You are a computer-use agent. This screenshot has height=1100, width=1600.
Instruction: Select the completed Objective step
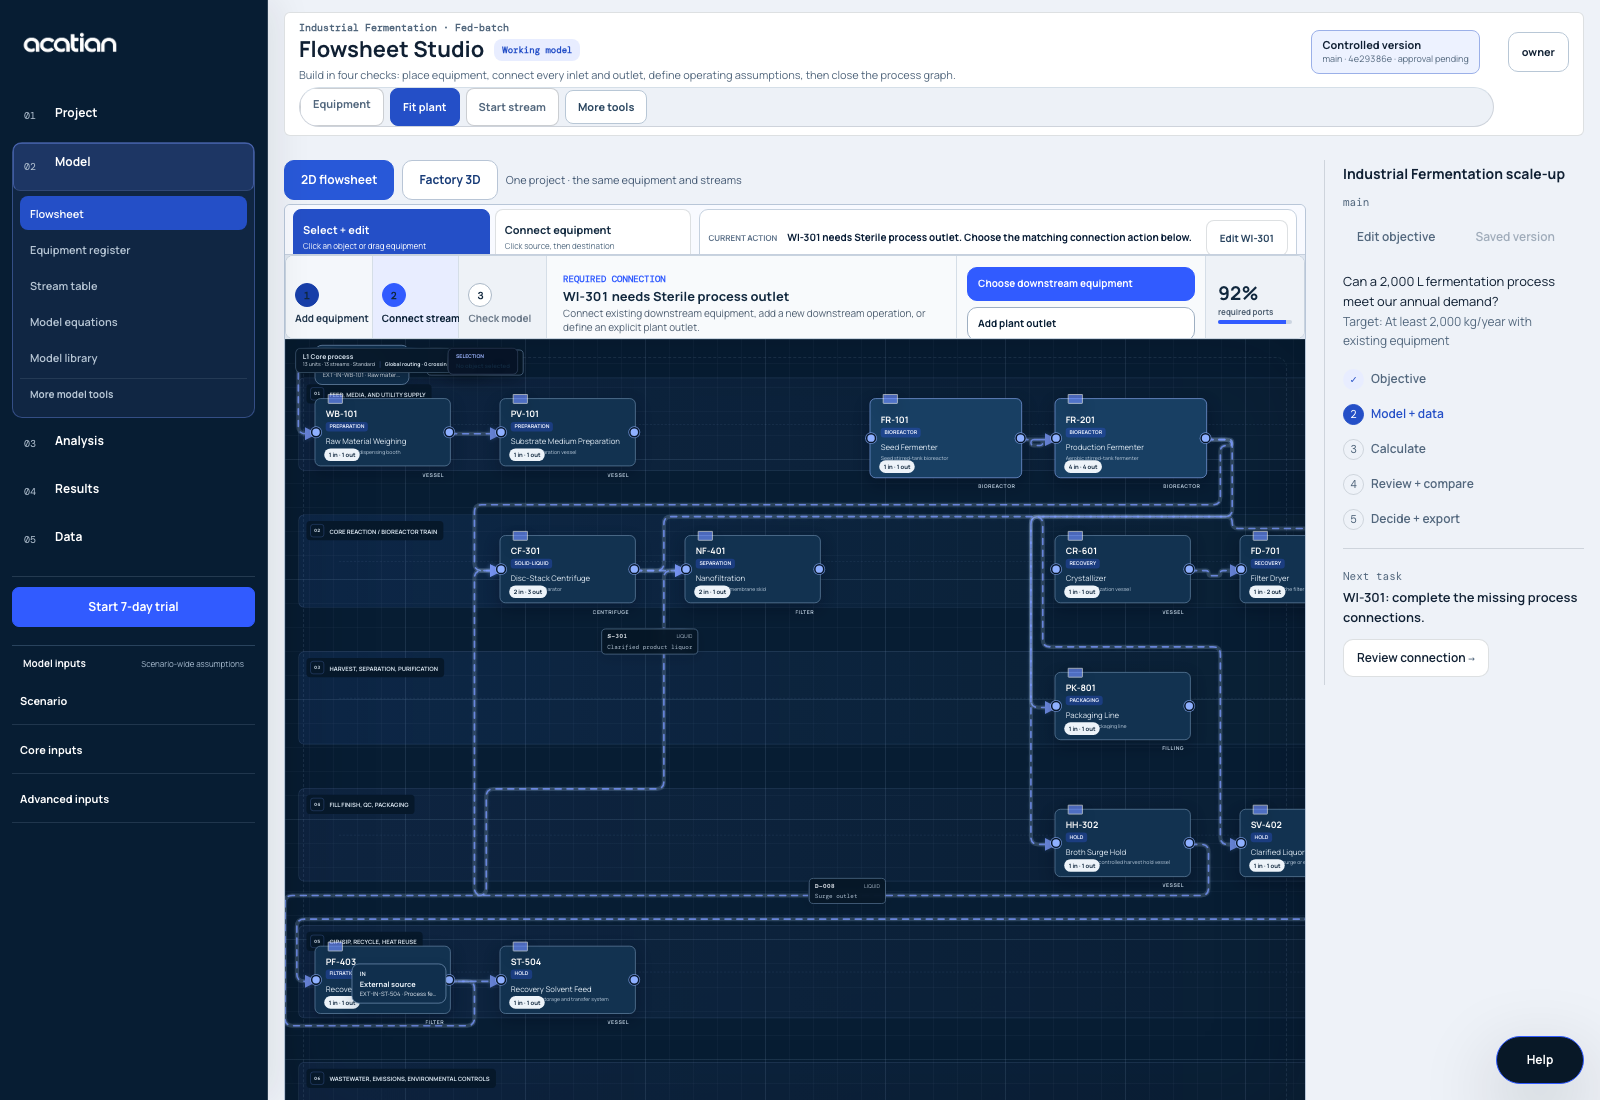(x=1385, y=379)
